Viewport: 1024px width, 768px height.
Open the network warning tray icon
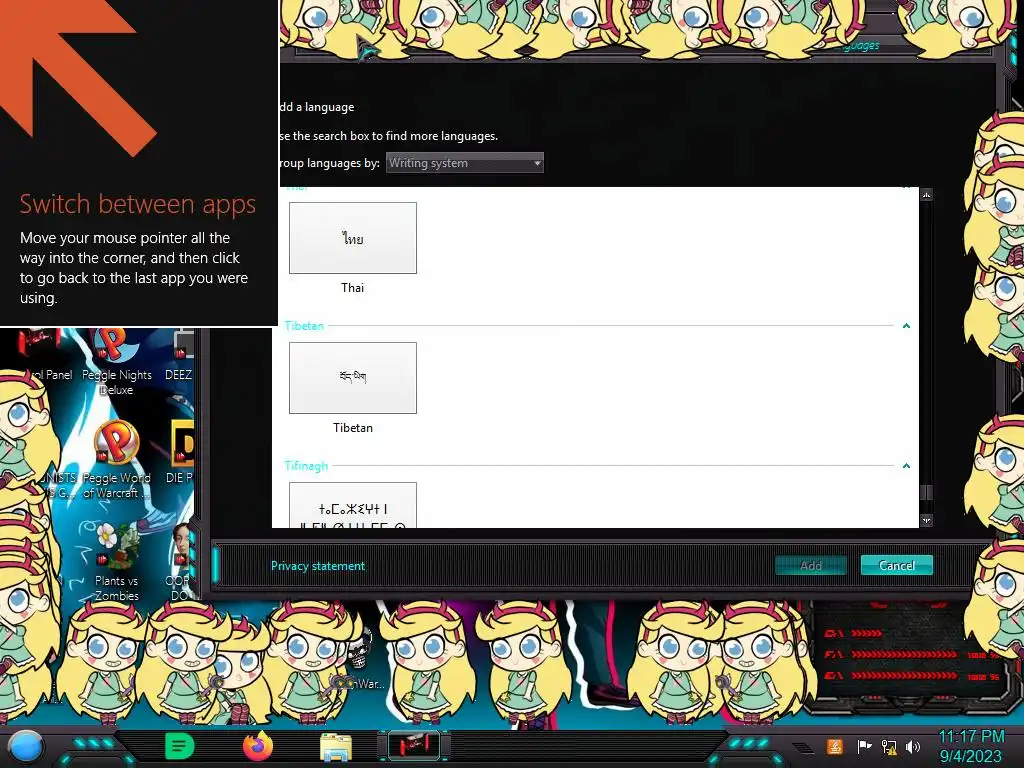tap(889, 746)
